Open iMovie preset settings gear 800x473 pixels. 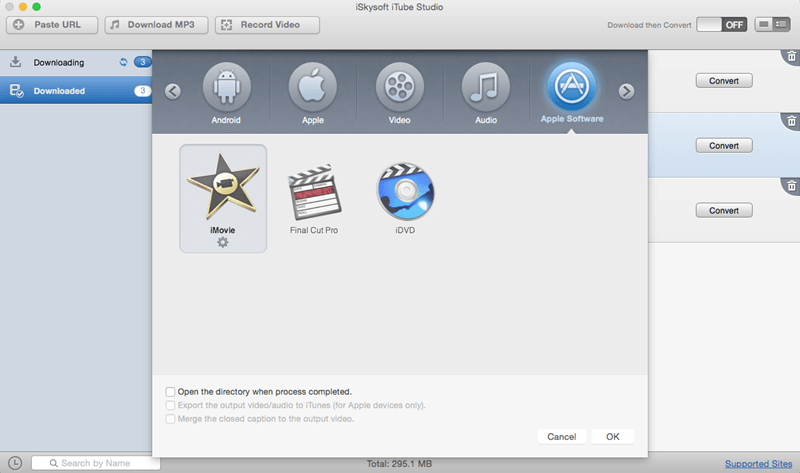click(x=223, y=242)
